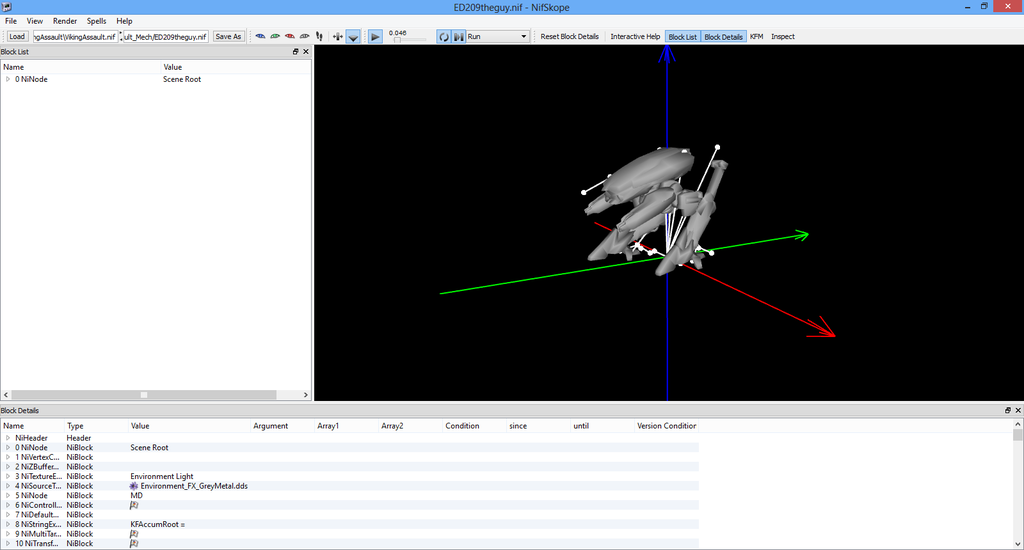Click the VikingAssault.nif load path field
The width and height of the screenshot is (1024, 550).
(76, 37)
